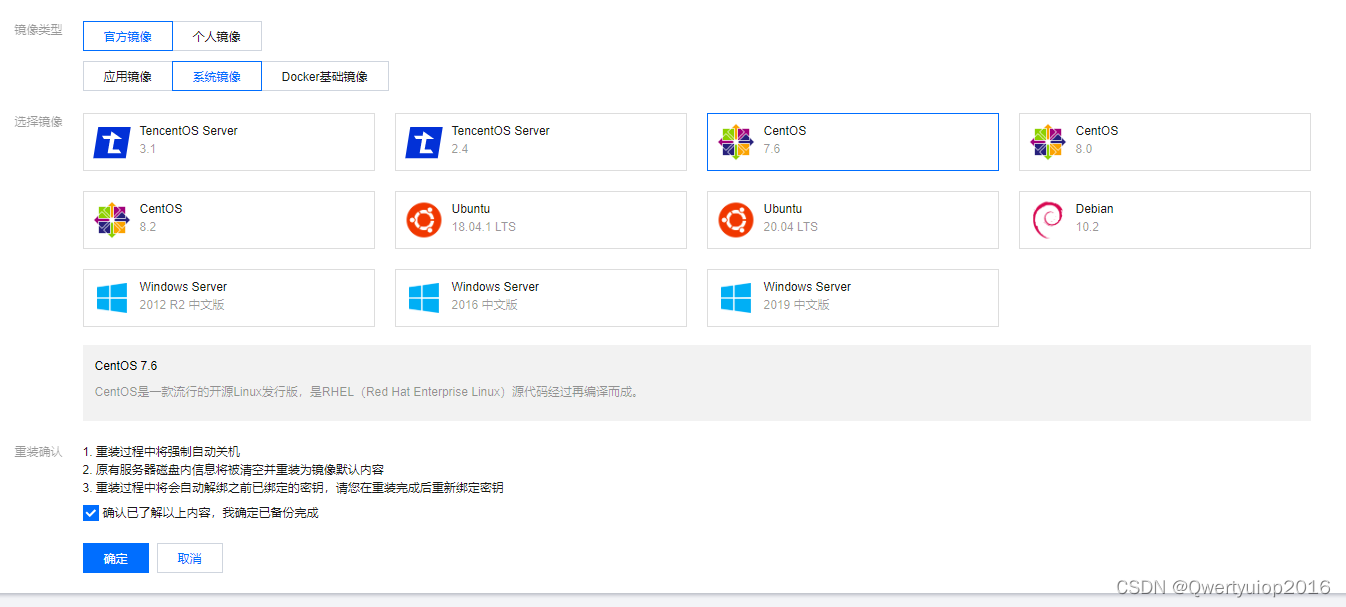Click the 2016 中文版 version text
Image resolution: width=1346 pixels, height=607 pixels.
(485, 305)
